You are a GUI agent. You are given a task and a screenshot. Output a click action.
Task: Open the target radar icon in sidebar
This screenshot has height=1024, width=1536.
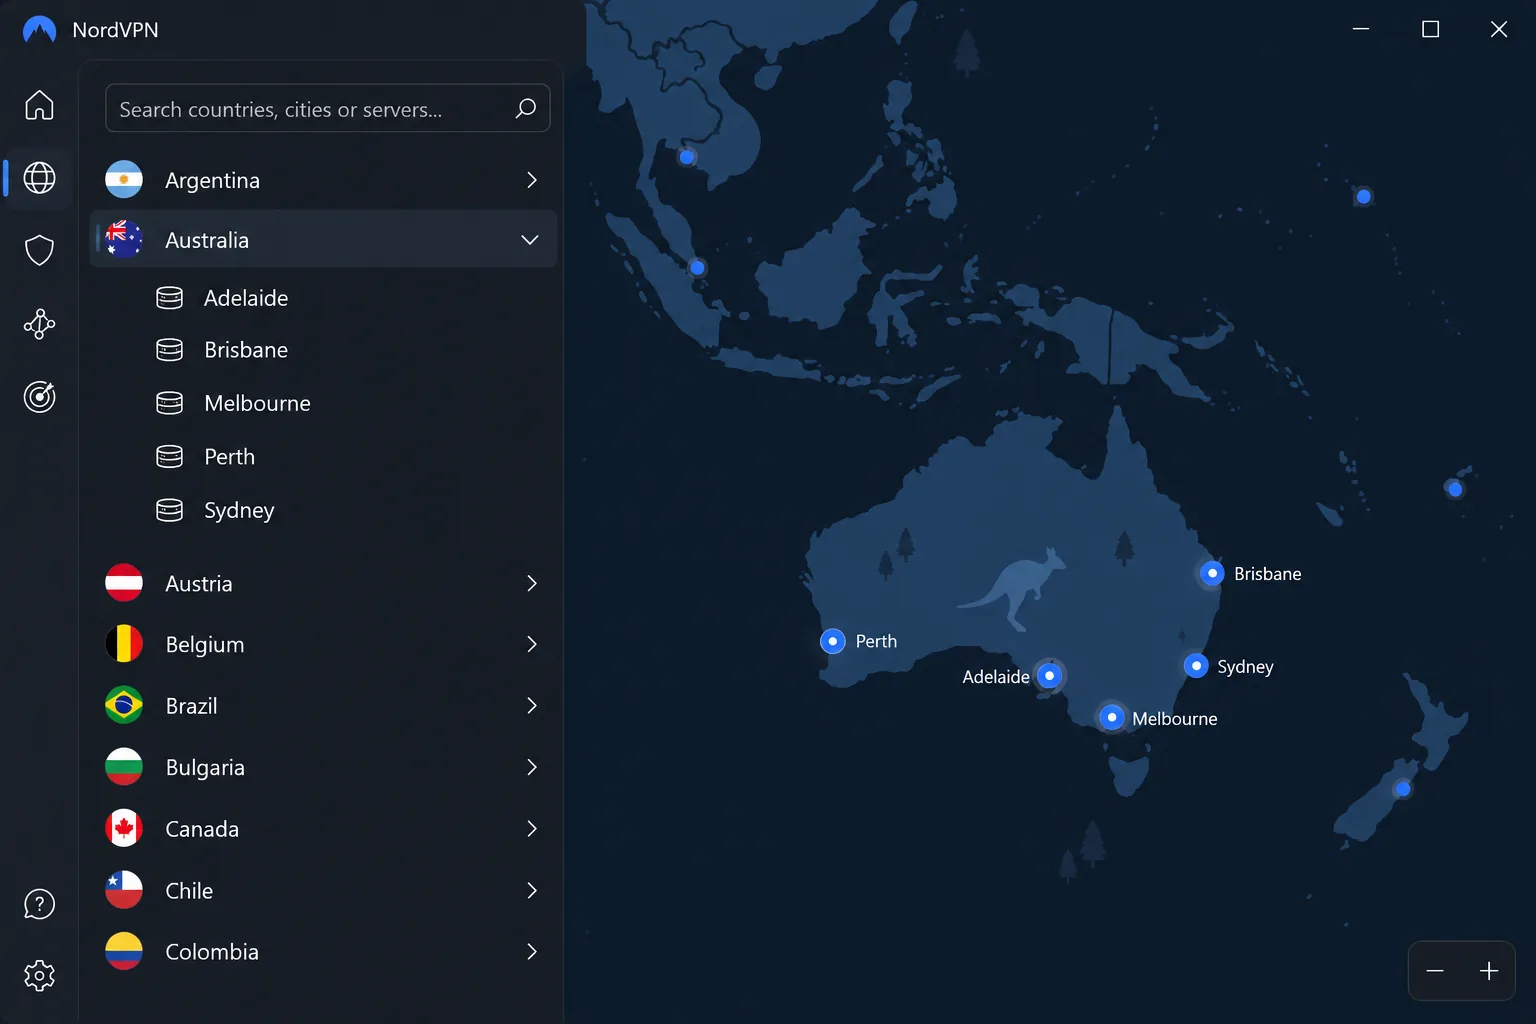pyautogui.click(x=39, y=397)
